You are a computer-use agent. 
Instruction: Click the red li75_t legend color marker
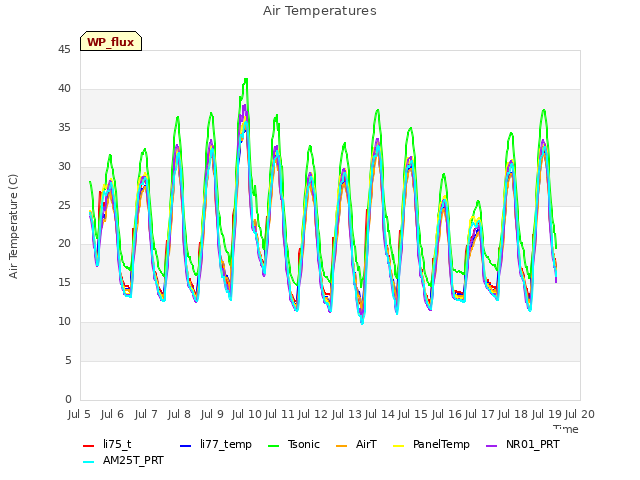(x=89, y=446)
